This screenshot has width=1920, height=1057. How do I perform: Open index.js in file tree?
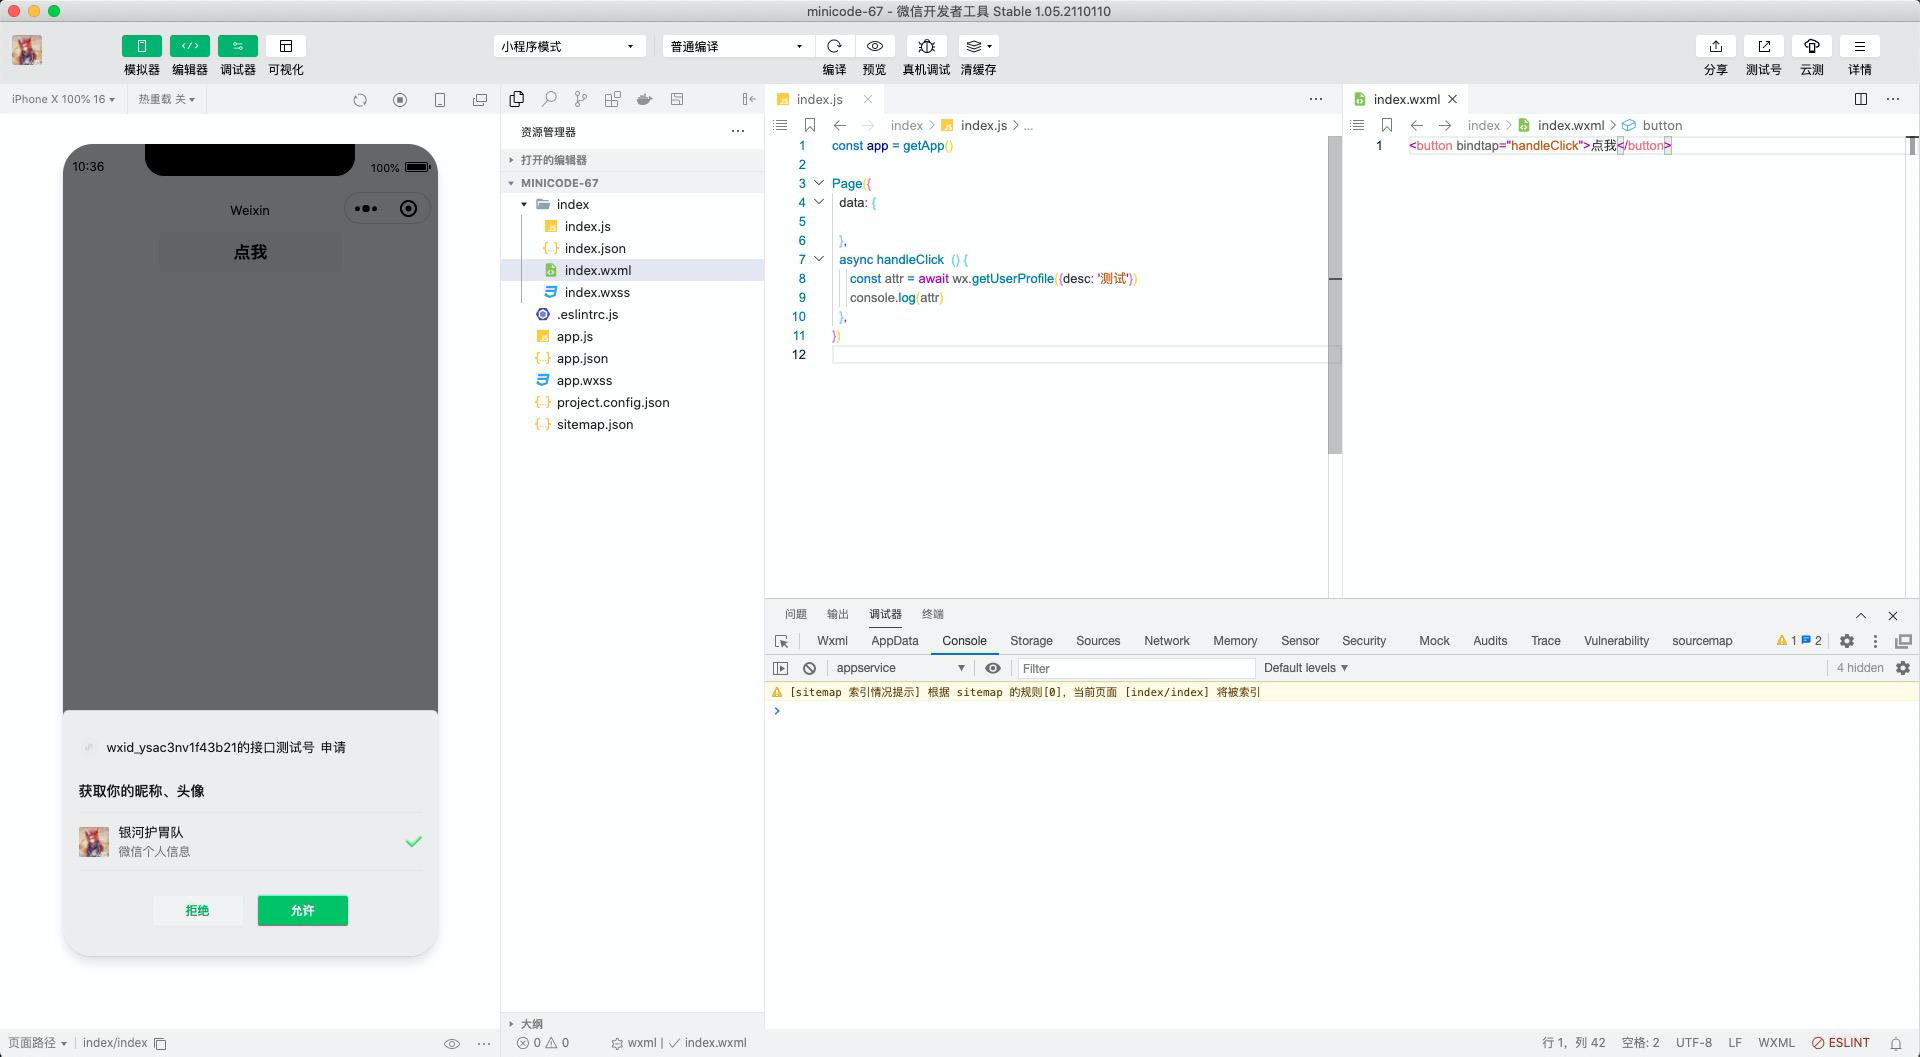click(632, 226)
